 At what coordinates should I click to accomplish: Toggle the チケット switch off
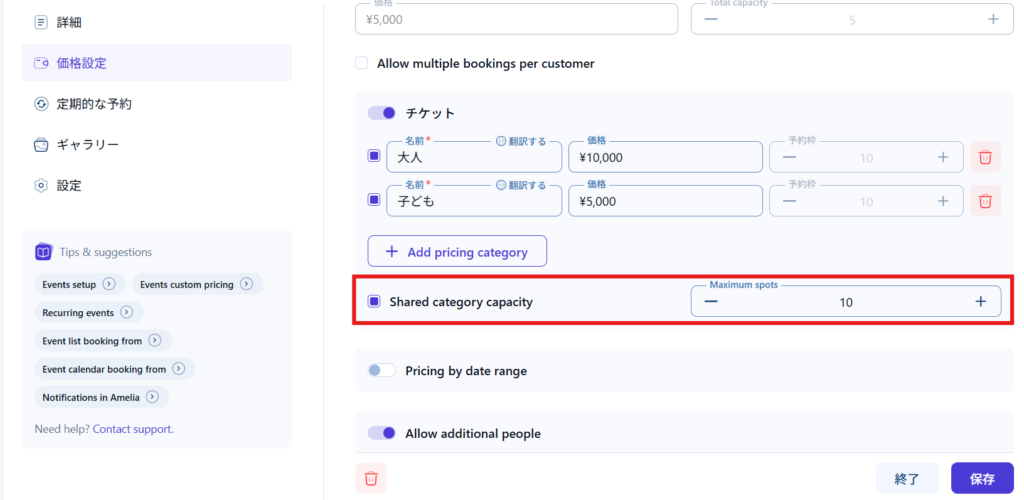coord(382,113)
